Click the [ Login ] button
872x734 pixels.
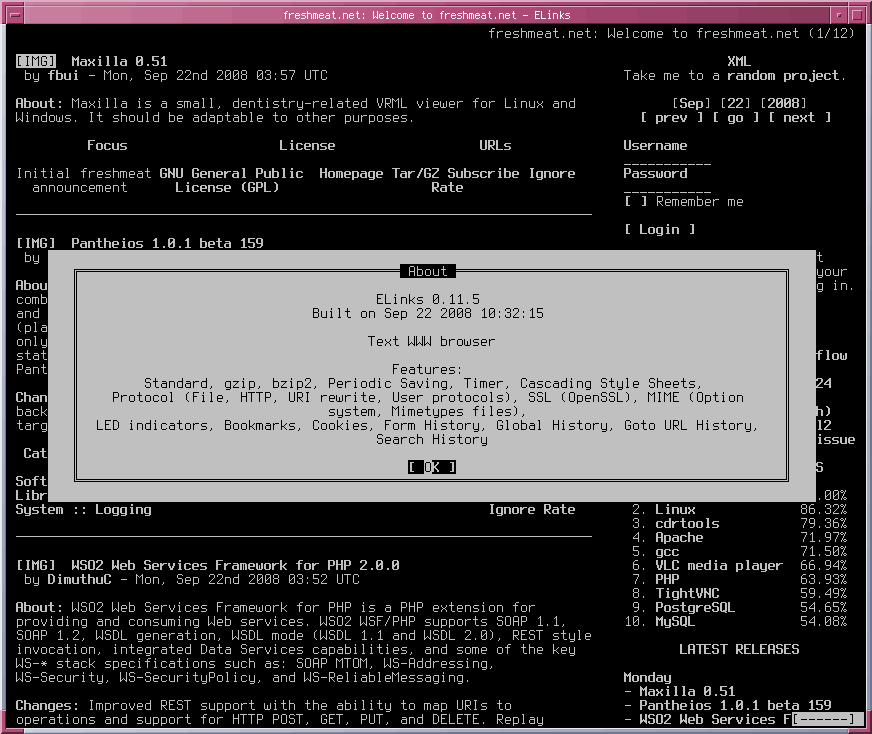point(659,229)
